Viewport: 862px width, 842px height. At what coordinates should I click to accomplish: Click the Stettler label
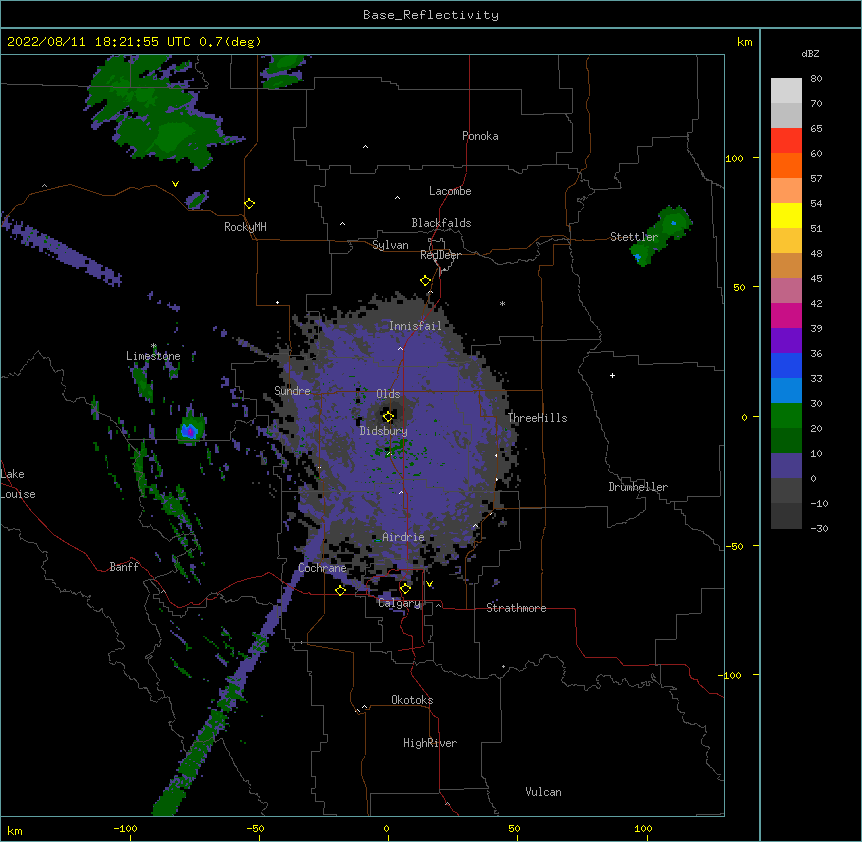(x=634, y=237)
